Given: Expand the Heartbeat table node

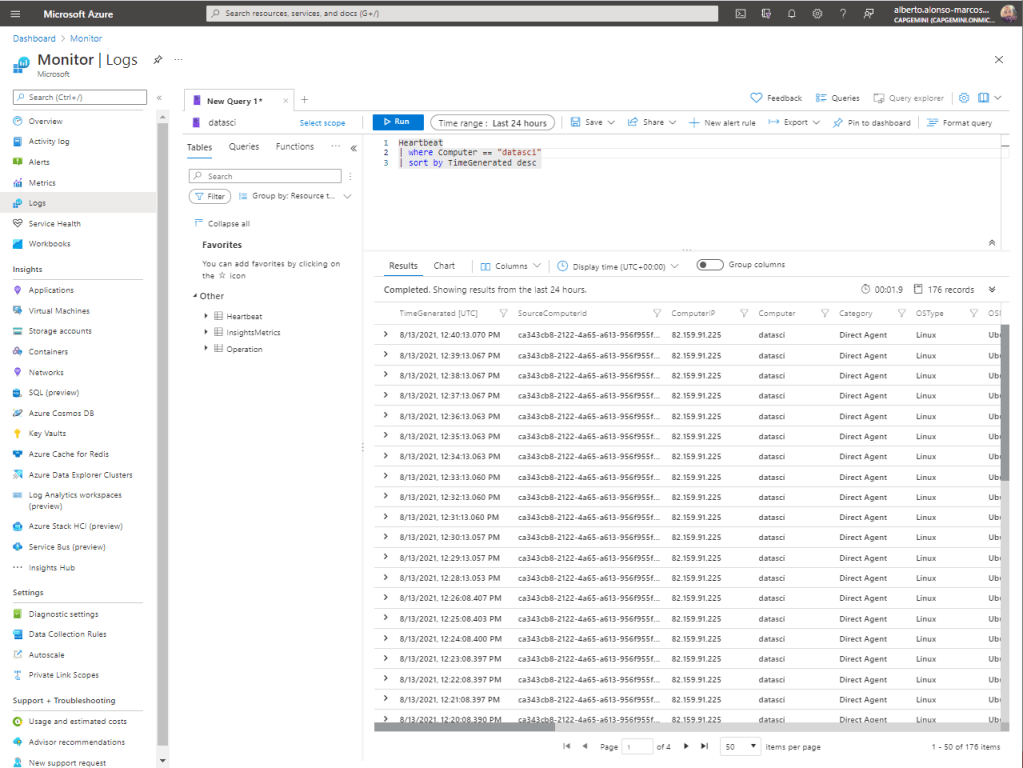Looking at the screenshot, I should [206, 316].
